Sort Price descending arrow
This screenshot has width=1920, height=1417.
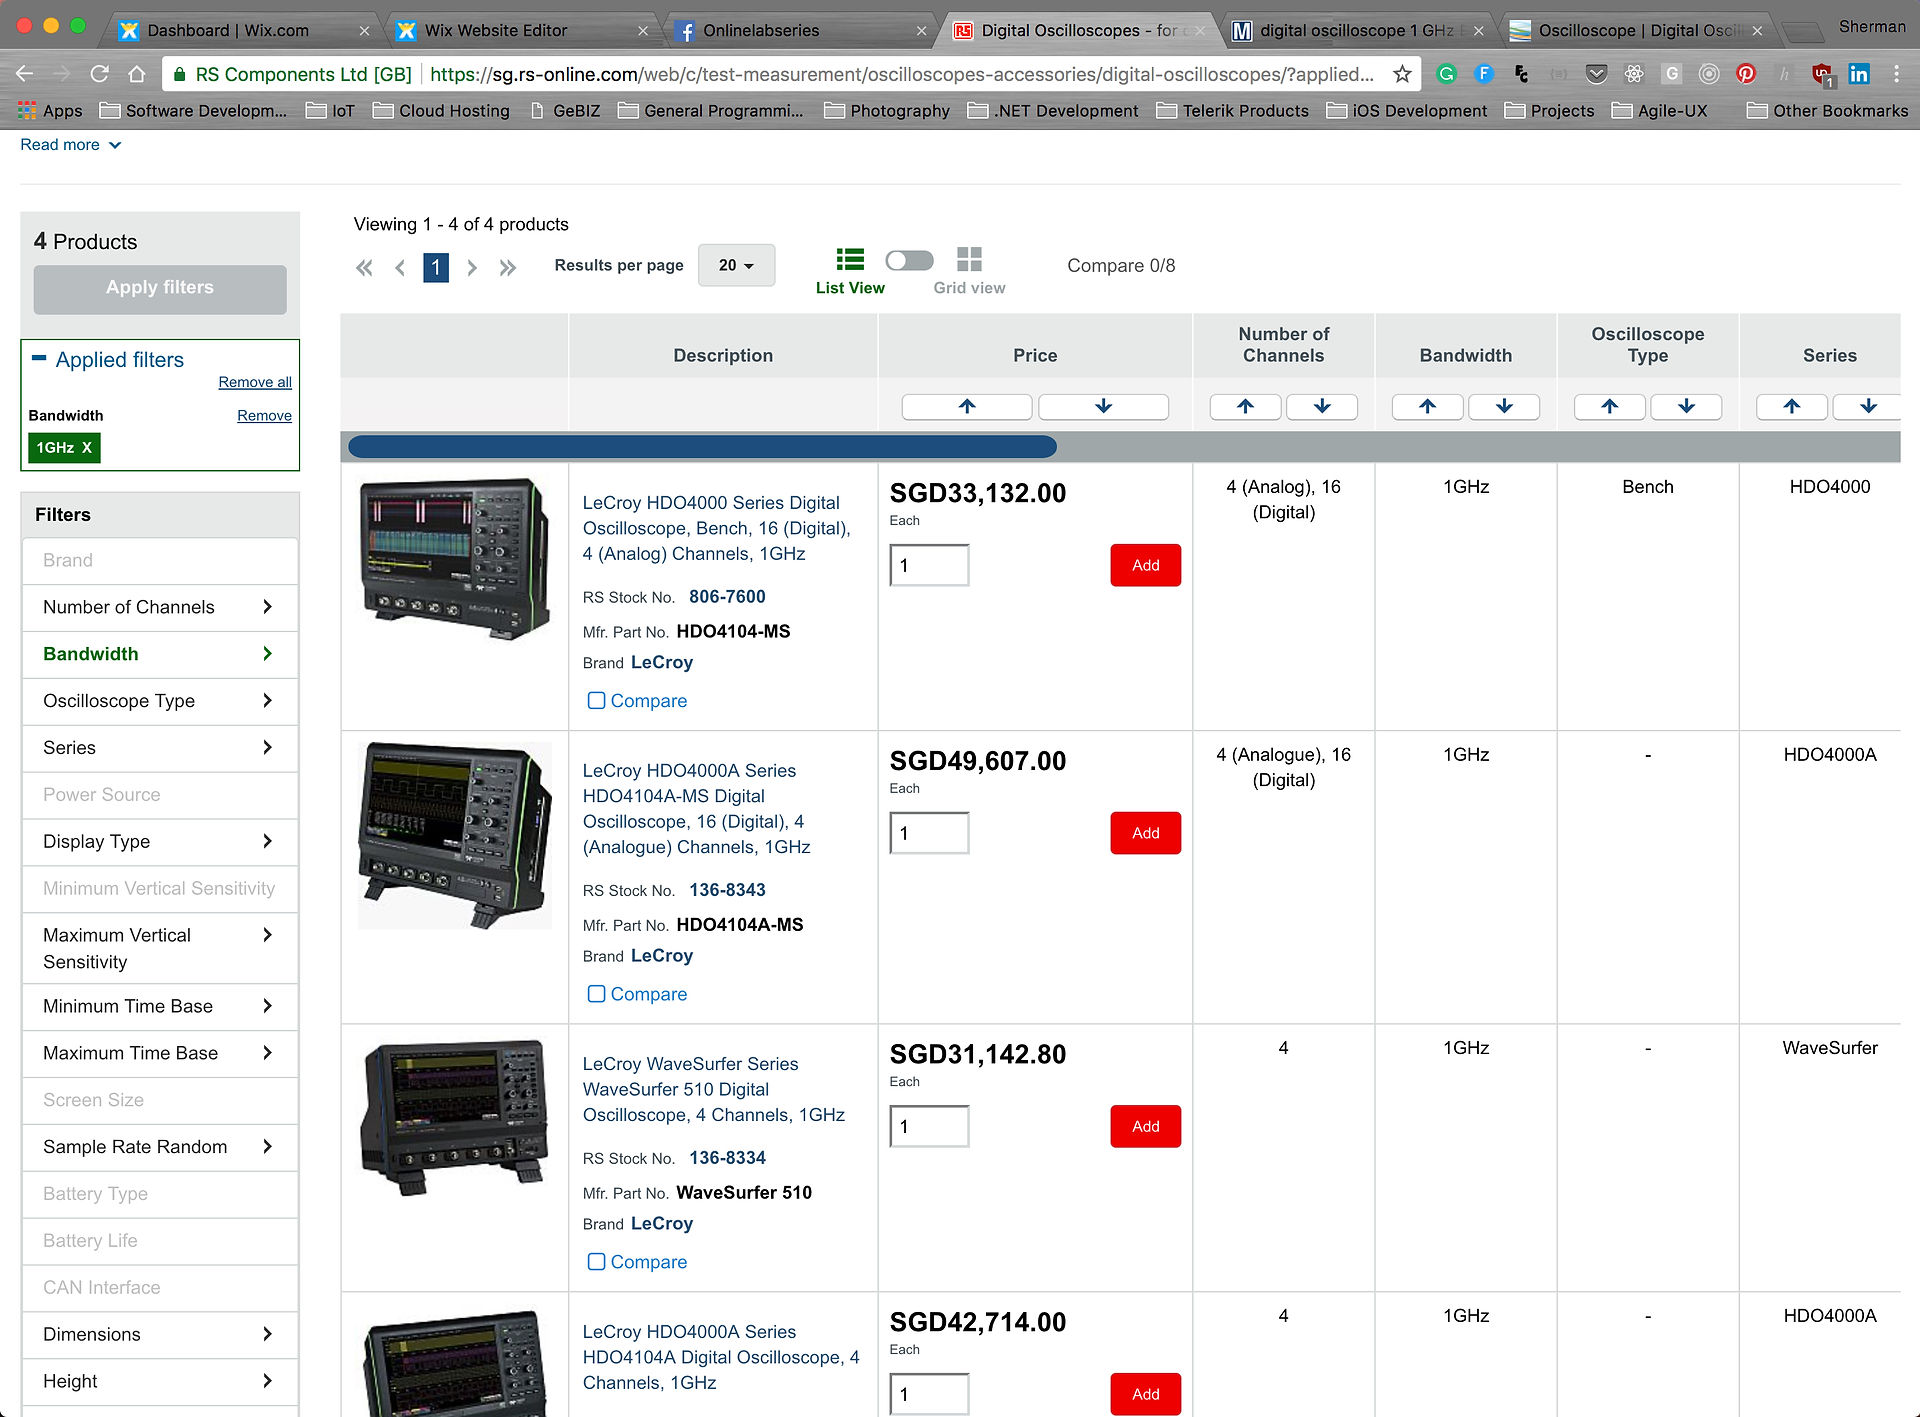(x=1103, y=406)
